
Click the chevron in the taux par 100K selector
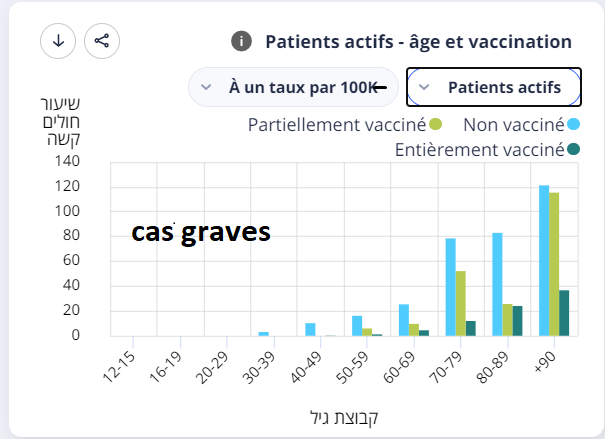tap(206, 87)
